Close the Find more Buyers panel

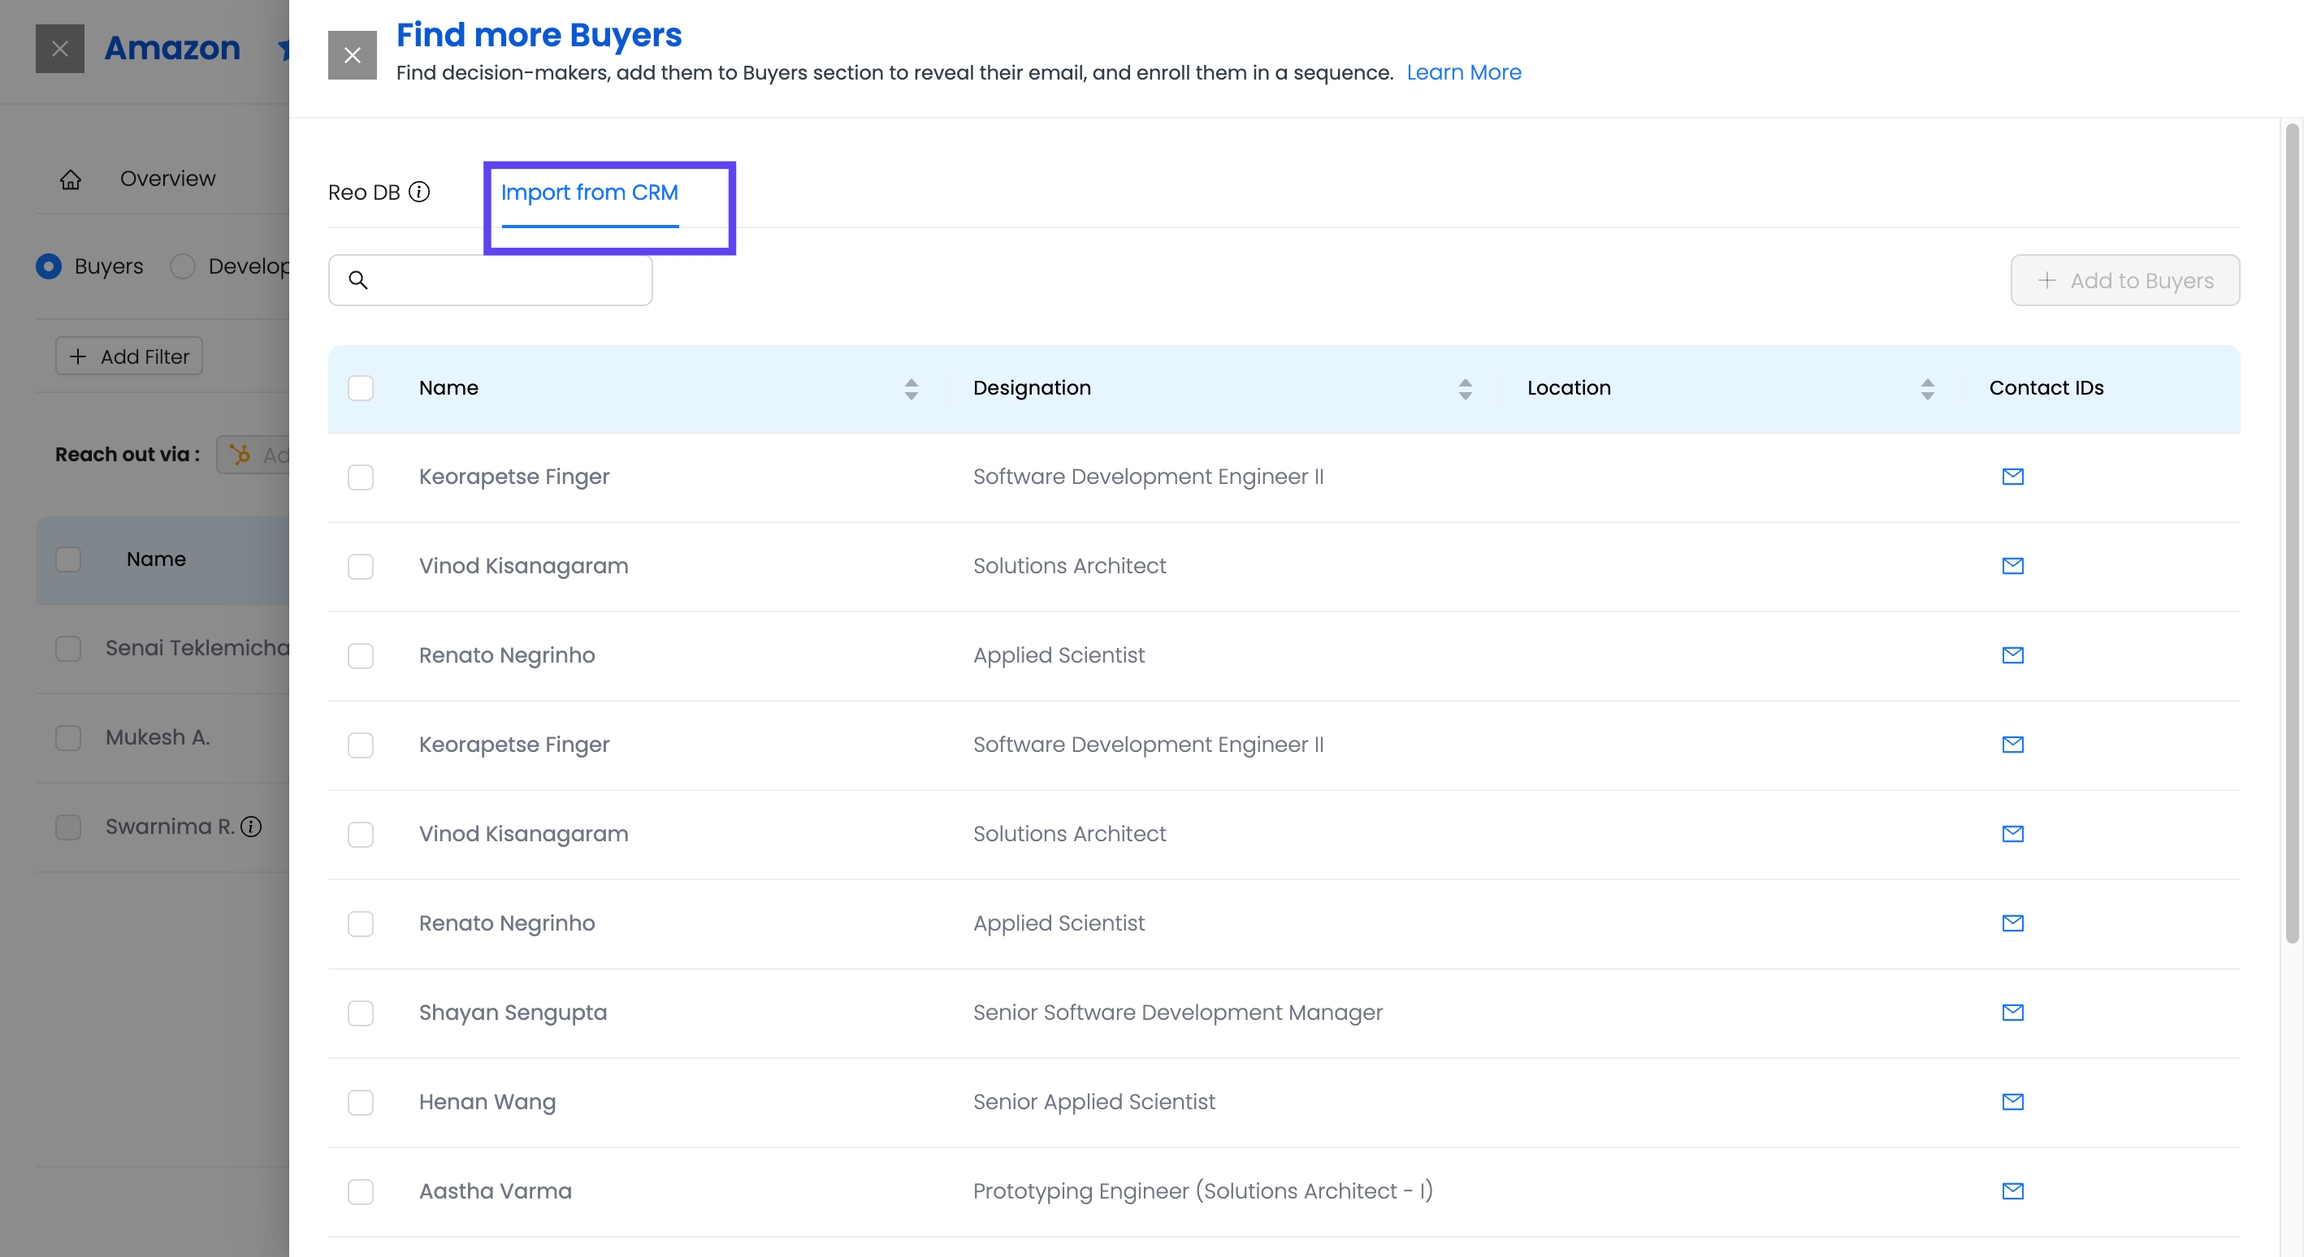click(x=352, y=55)
